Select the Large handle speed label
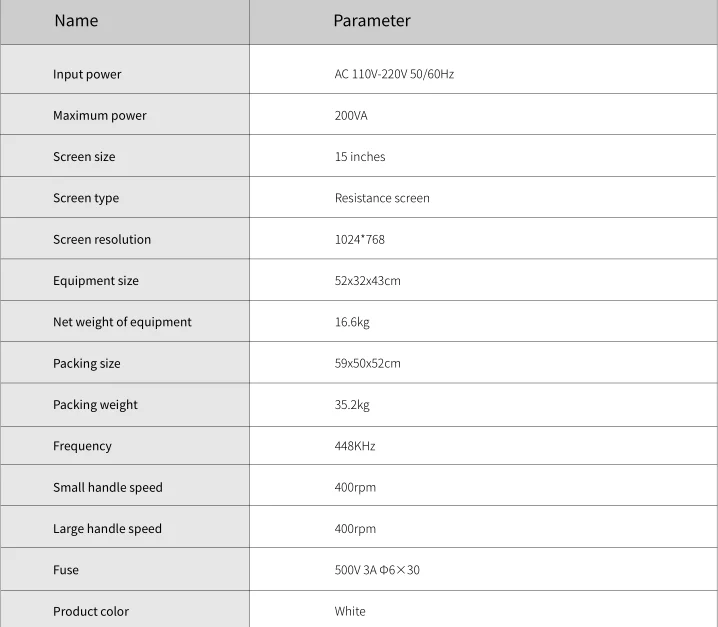The image size is (718, 627). tap(108, 529)
